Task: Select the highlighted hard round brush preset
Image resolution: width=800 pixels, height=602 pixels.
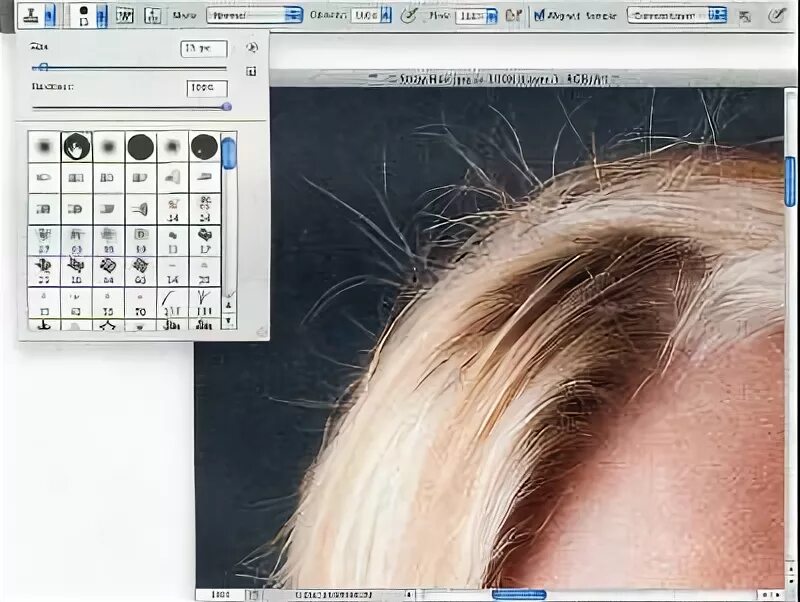Action: (77, 147)
